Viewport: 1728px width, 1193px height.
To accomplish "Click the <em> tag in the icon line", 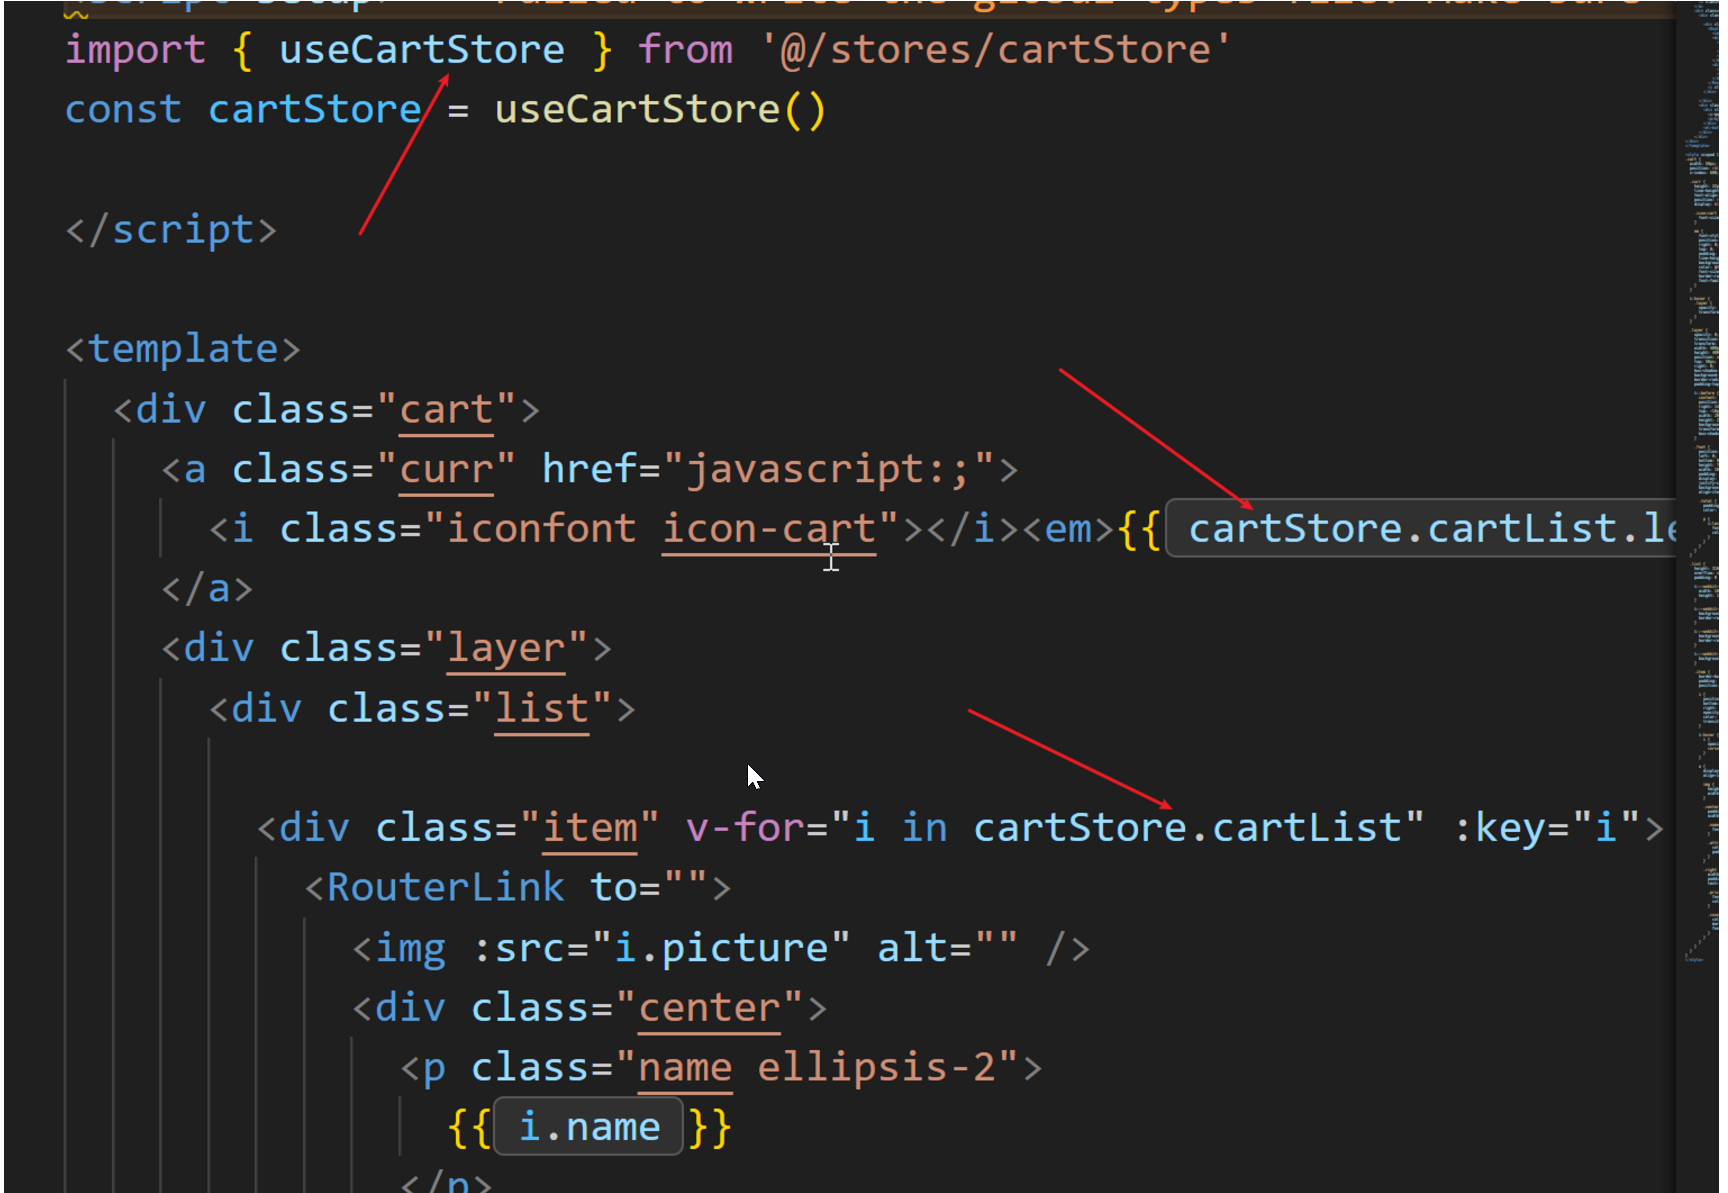I will point(1068,528).
